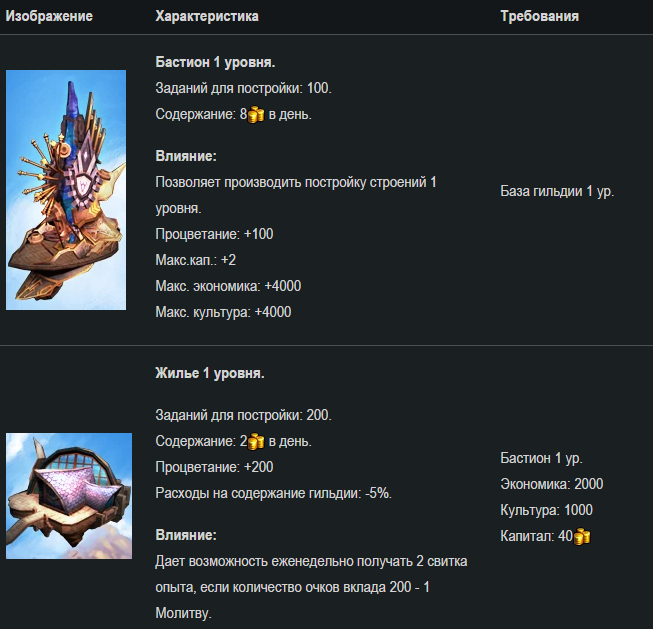653x629 pixels.
Task: Click the Жилье 1 уровня title
Action: [x=210, y=373]
